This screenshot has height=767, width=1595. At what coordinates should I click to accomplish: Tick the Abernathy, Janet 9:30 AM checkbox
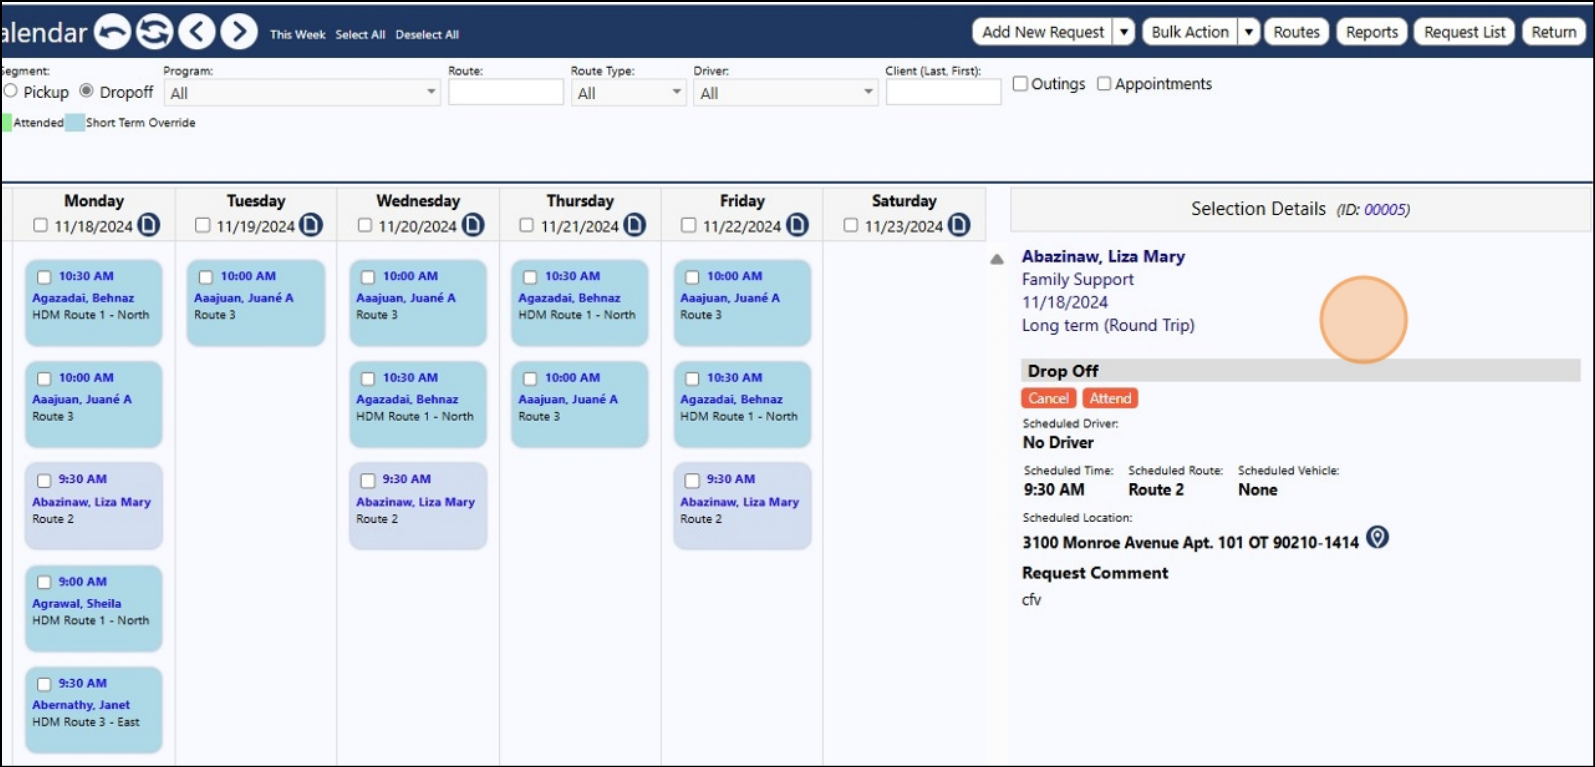click(x=44, y=684)
